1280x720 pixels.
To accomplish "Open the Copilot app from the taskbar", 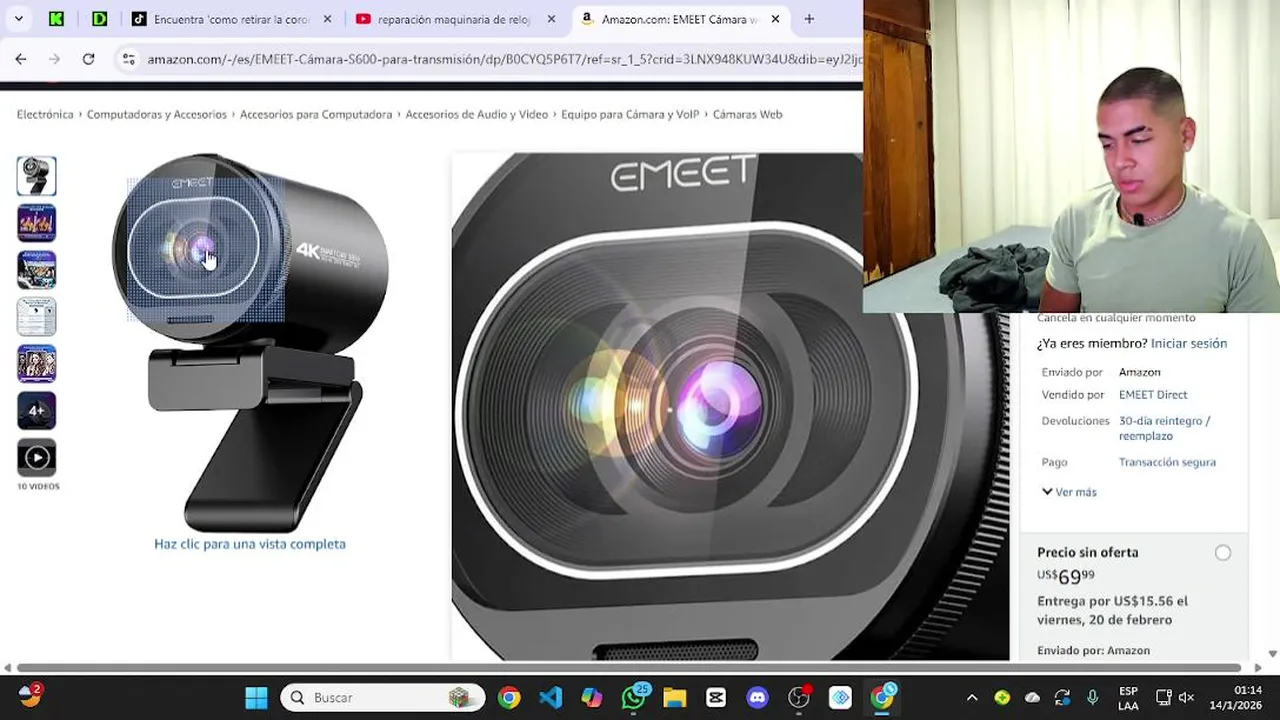I will click(591, 697).
